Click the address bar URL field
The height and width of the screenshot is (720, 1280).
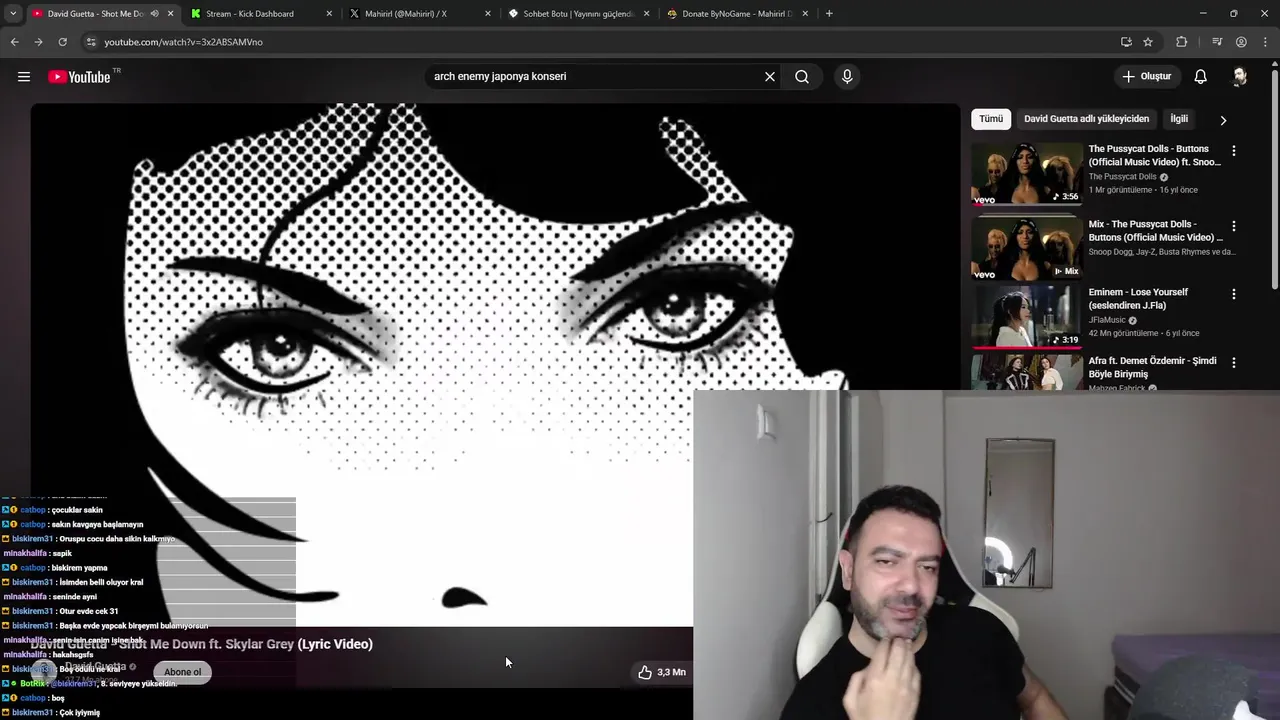click(x=600, y=42)
